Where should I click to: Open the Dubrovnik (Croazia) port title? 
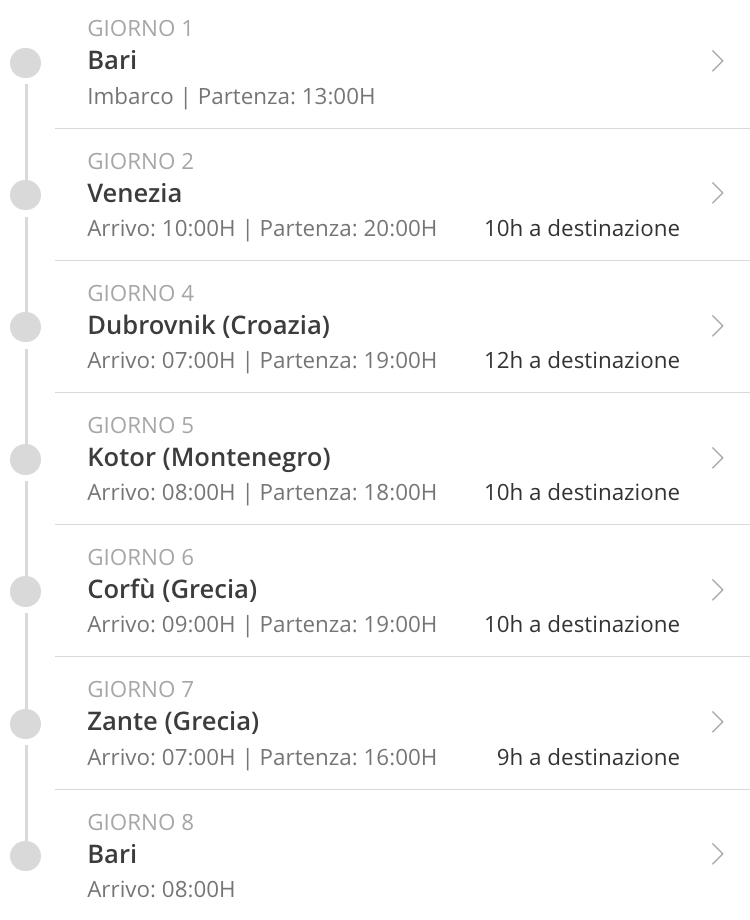(x=209, y=326)
